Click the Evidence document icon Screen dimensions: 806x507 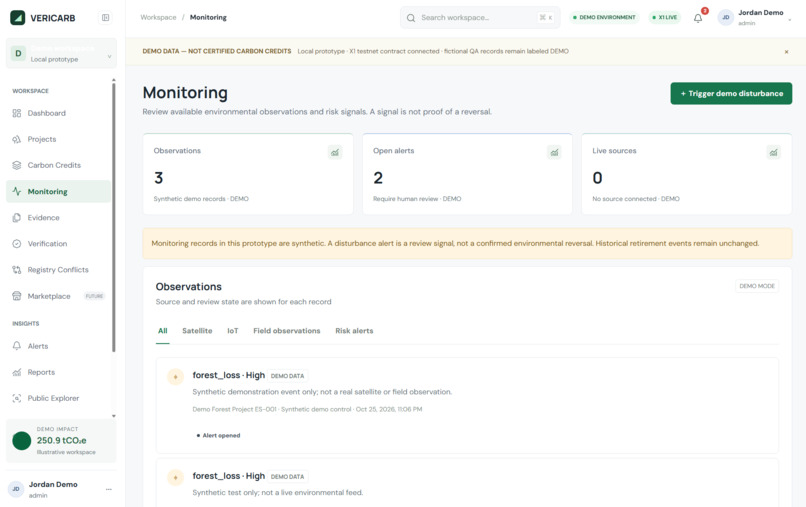(x=17, y=218)
